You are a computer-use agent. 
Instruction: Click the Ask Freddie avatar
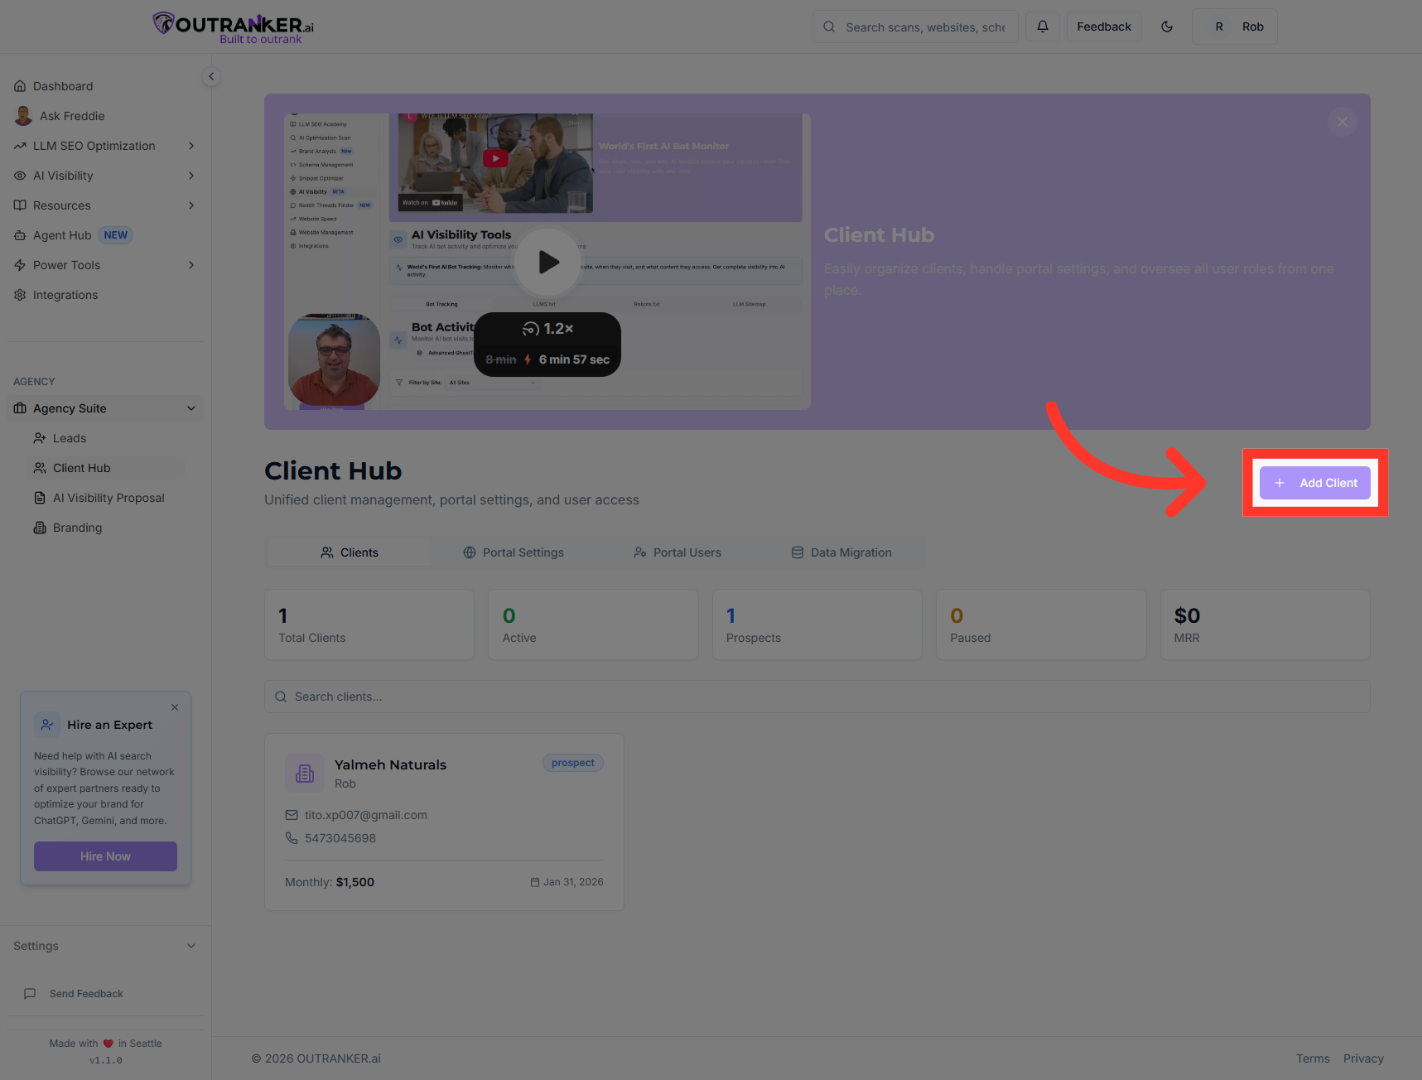click(23, 116)
